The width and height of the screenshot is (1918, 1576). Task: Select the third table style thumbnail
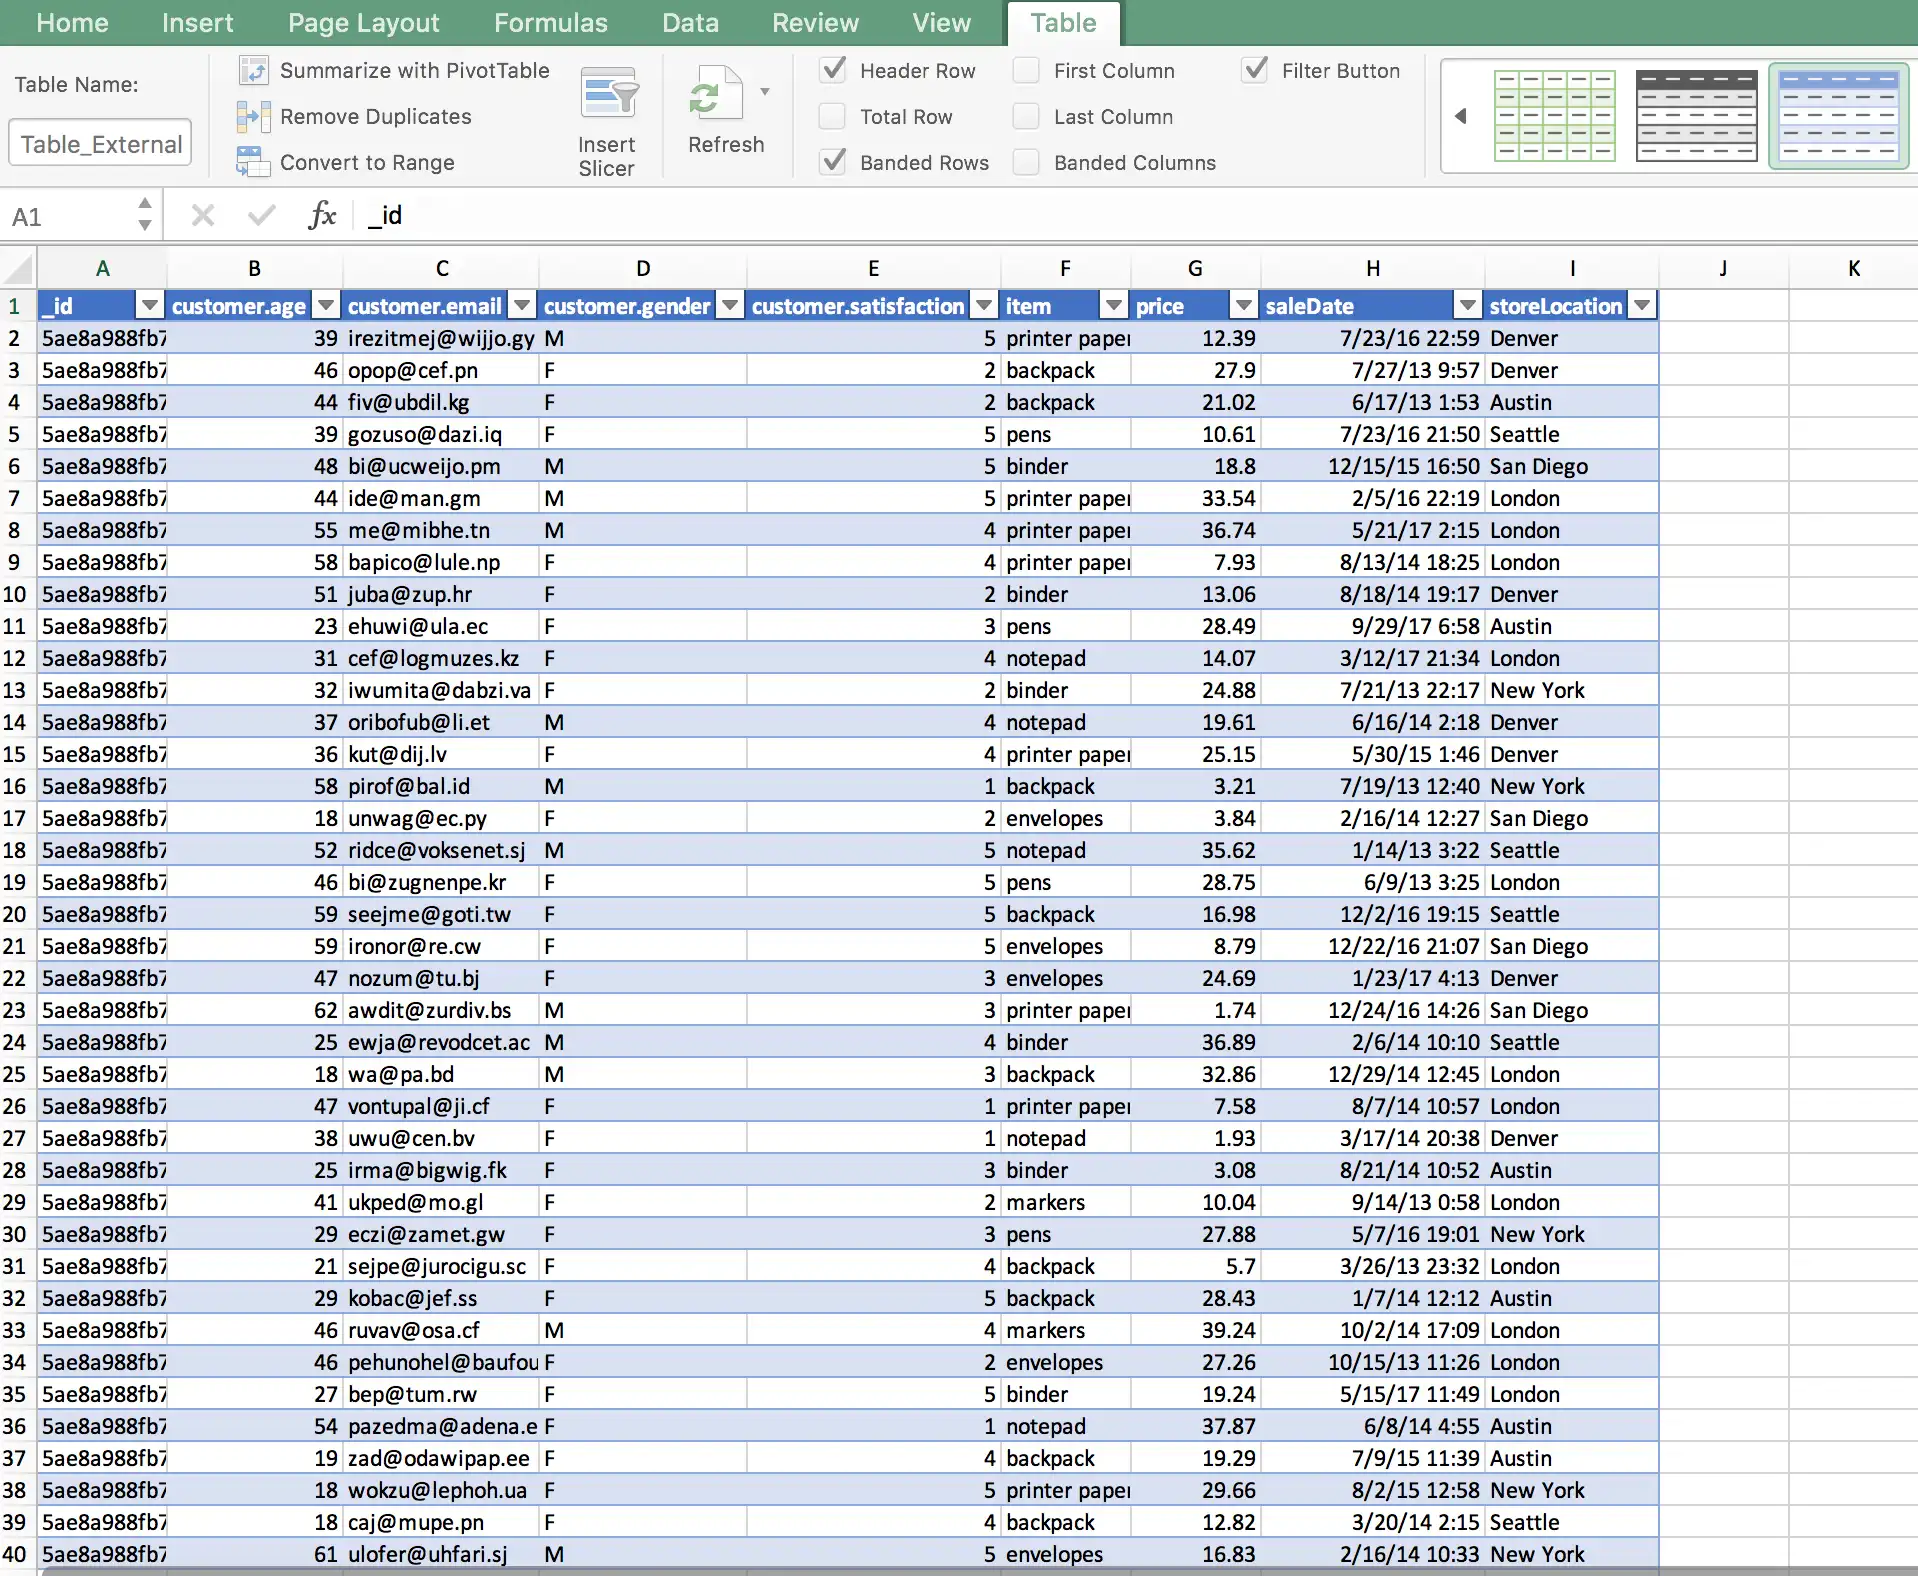click(x=1839, y=115)
